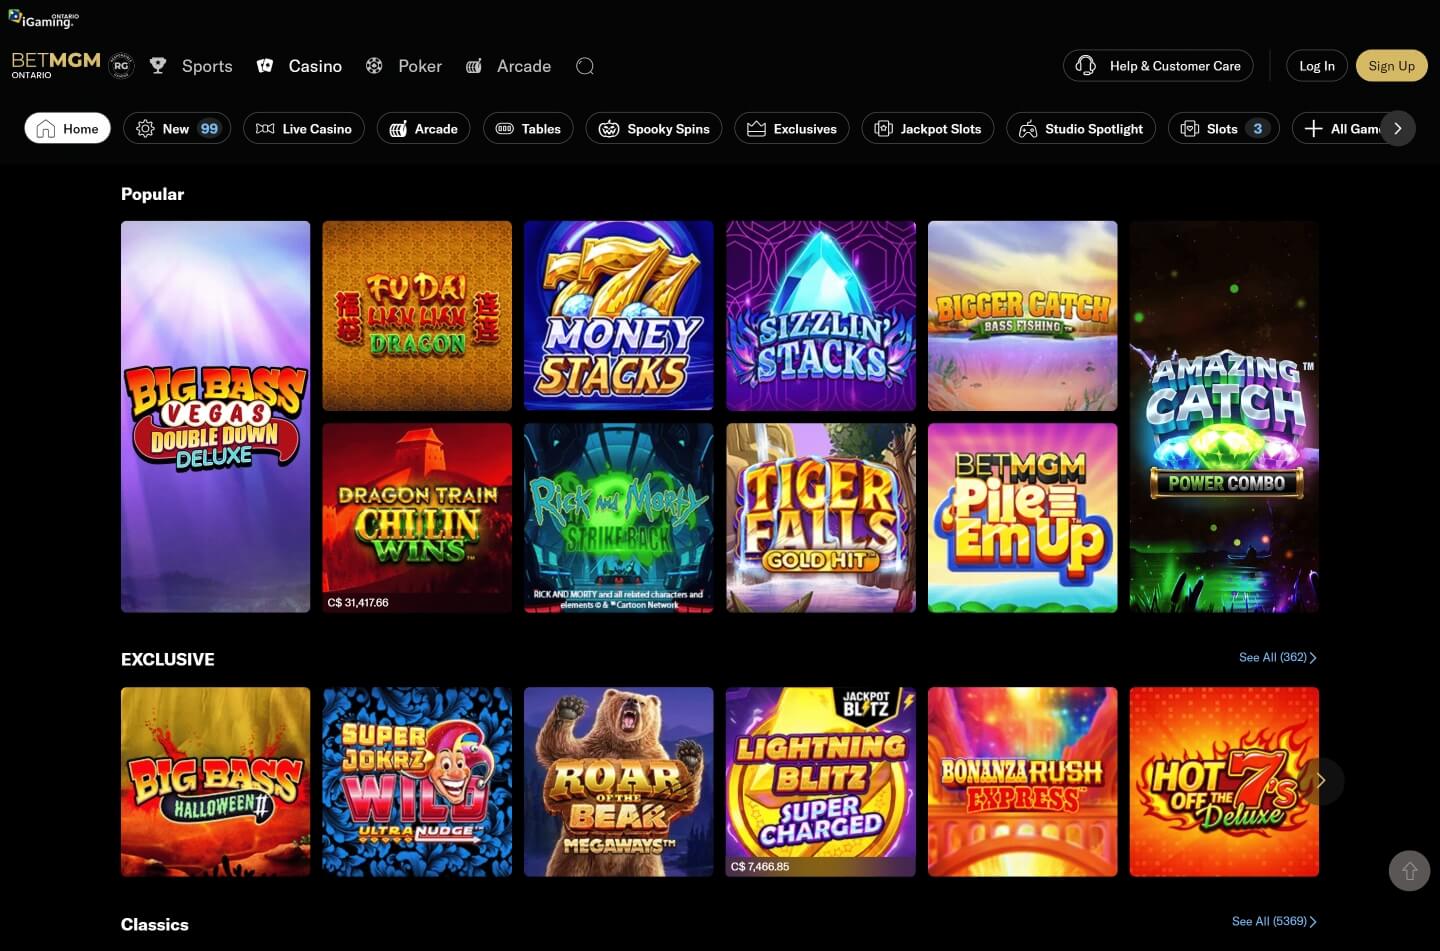Image resolution: width=1440 pixels, height=951 pixels.
Task: Advance the Exclusive carousel with next arrow
Action: [1321, 780]
